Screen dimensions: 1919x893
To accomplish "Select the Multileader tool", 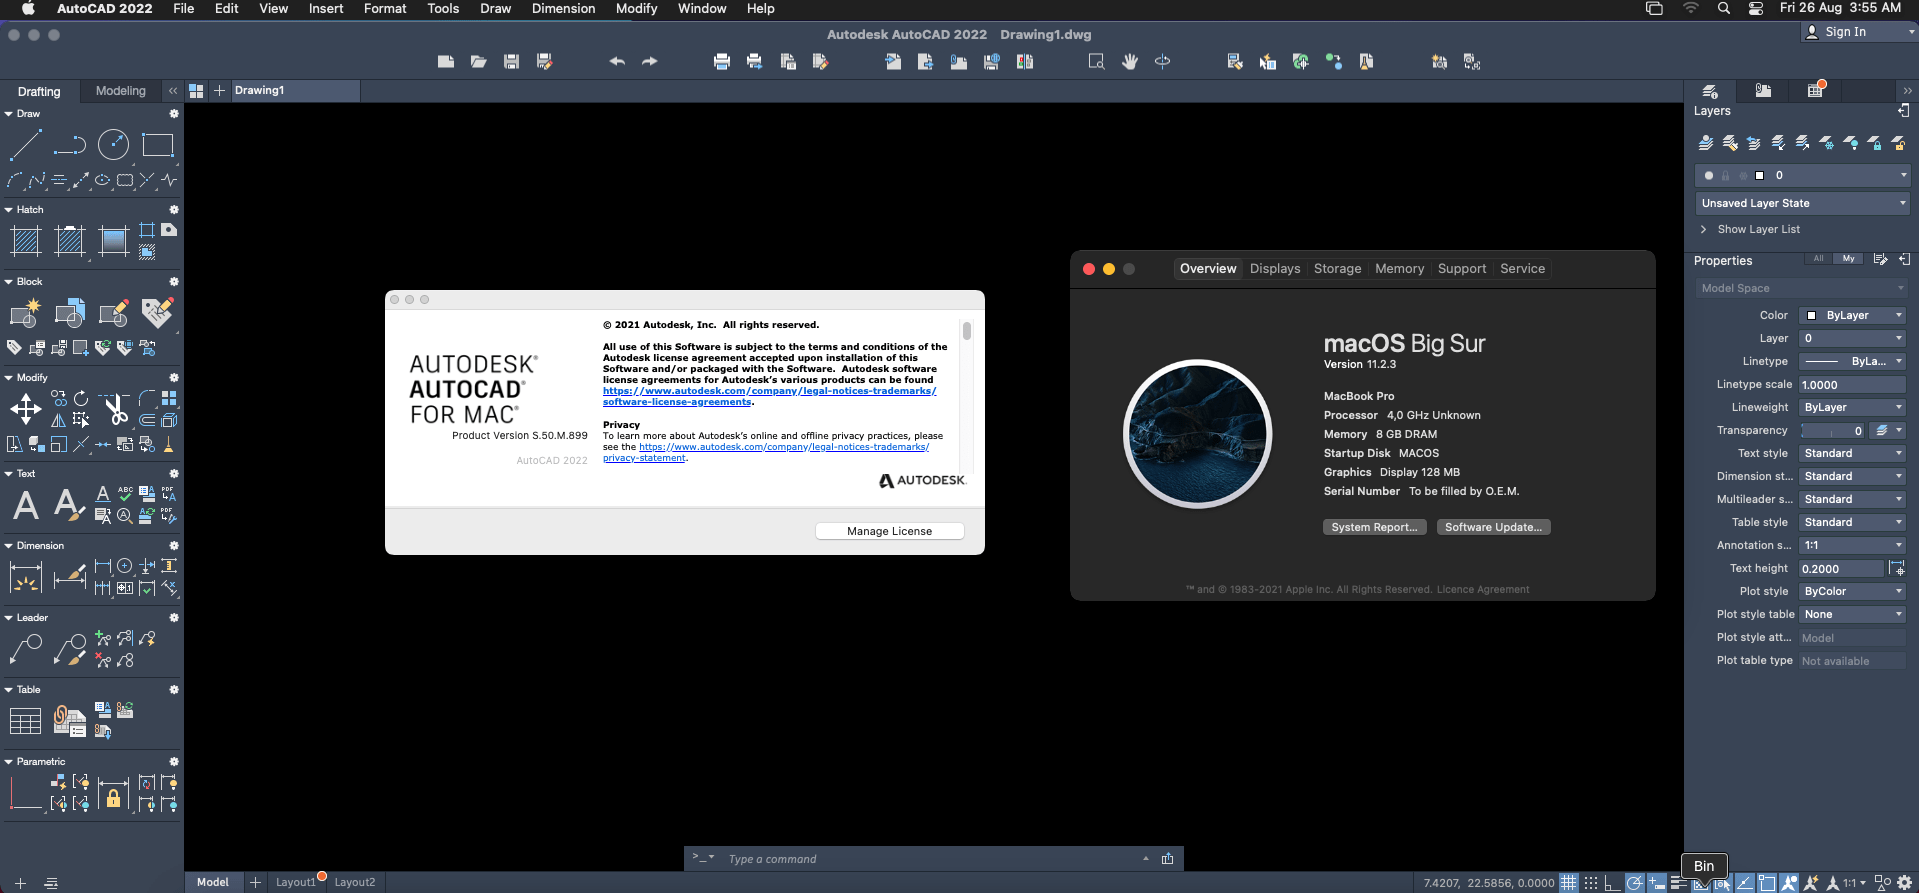I will coord(25,649).
